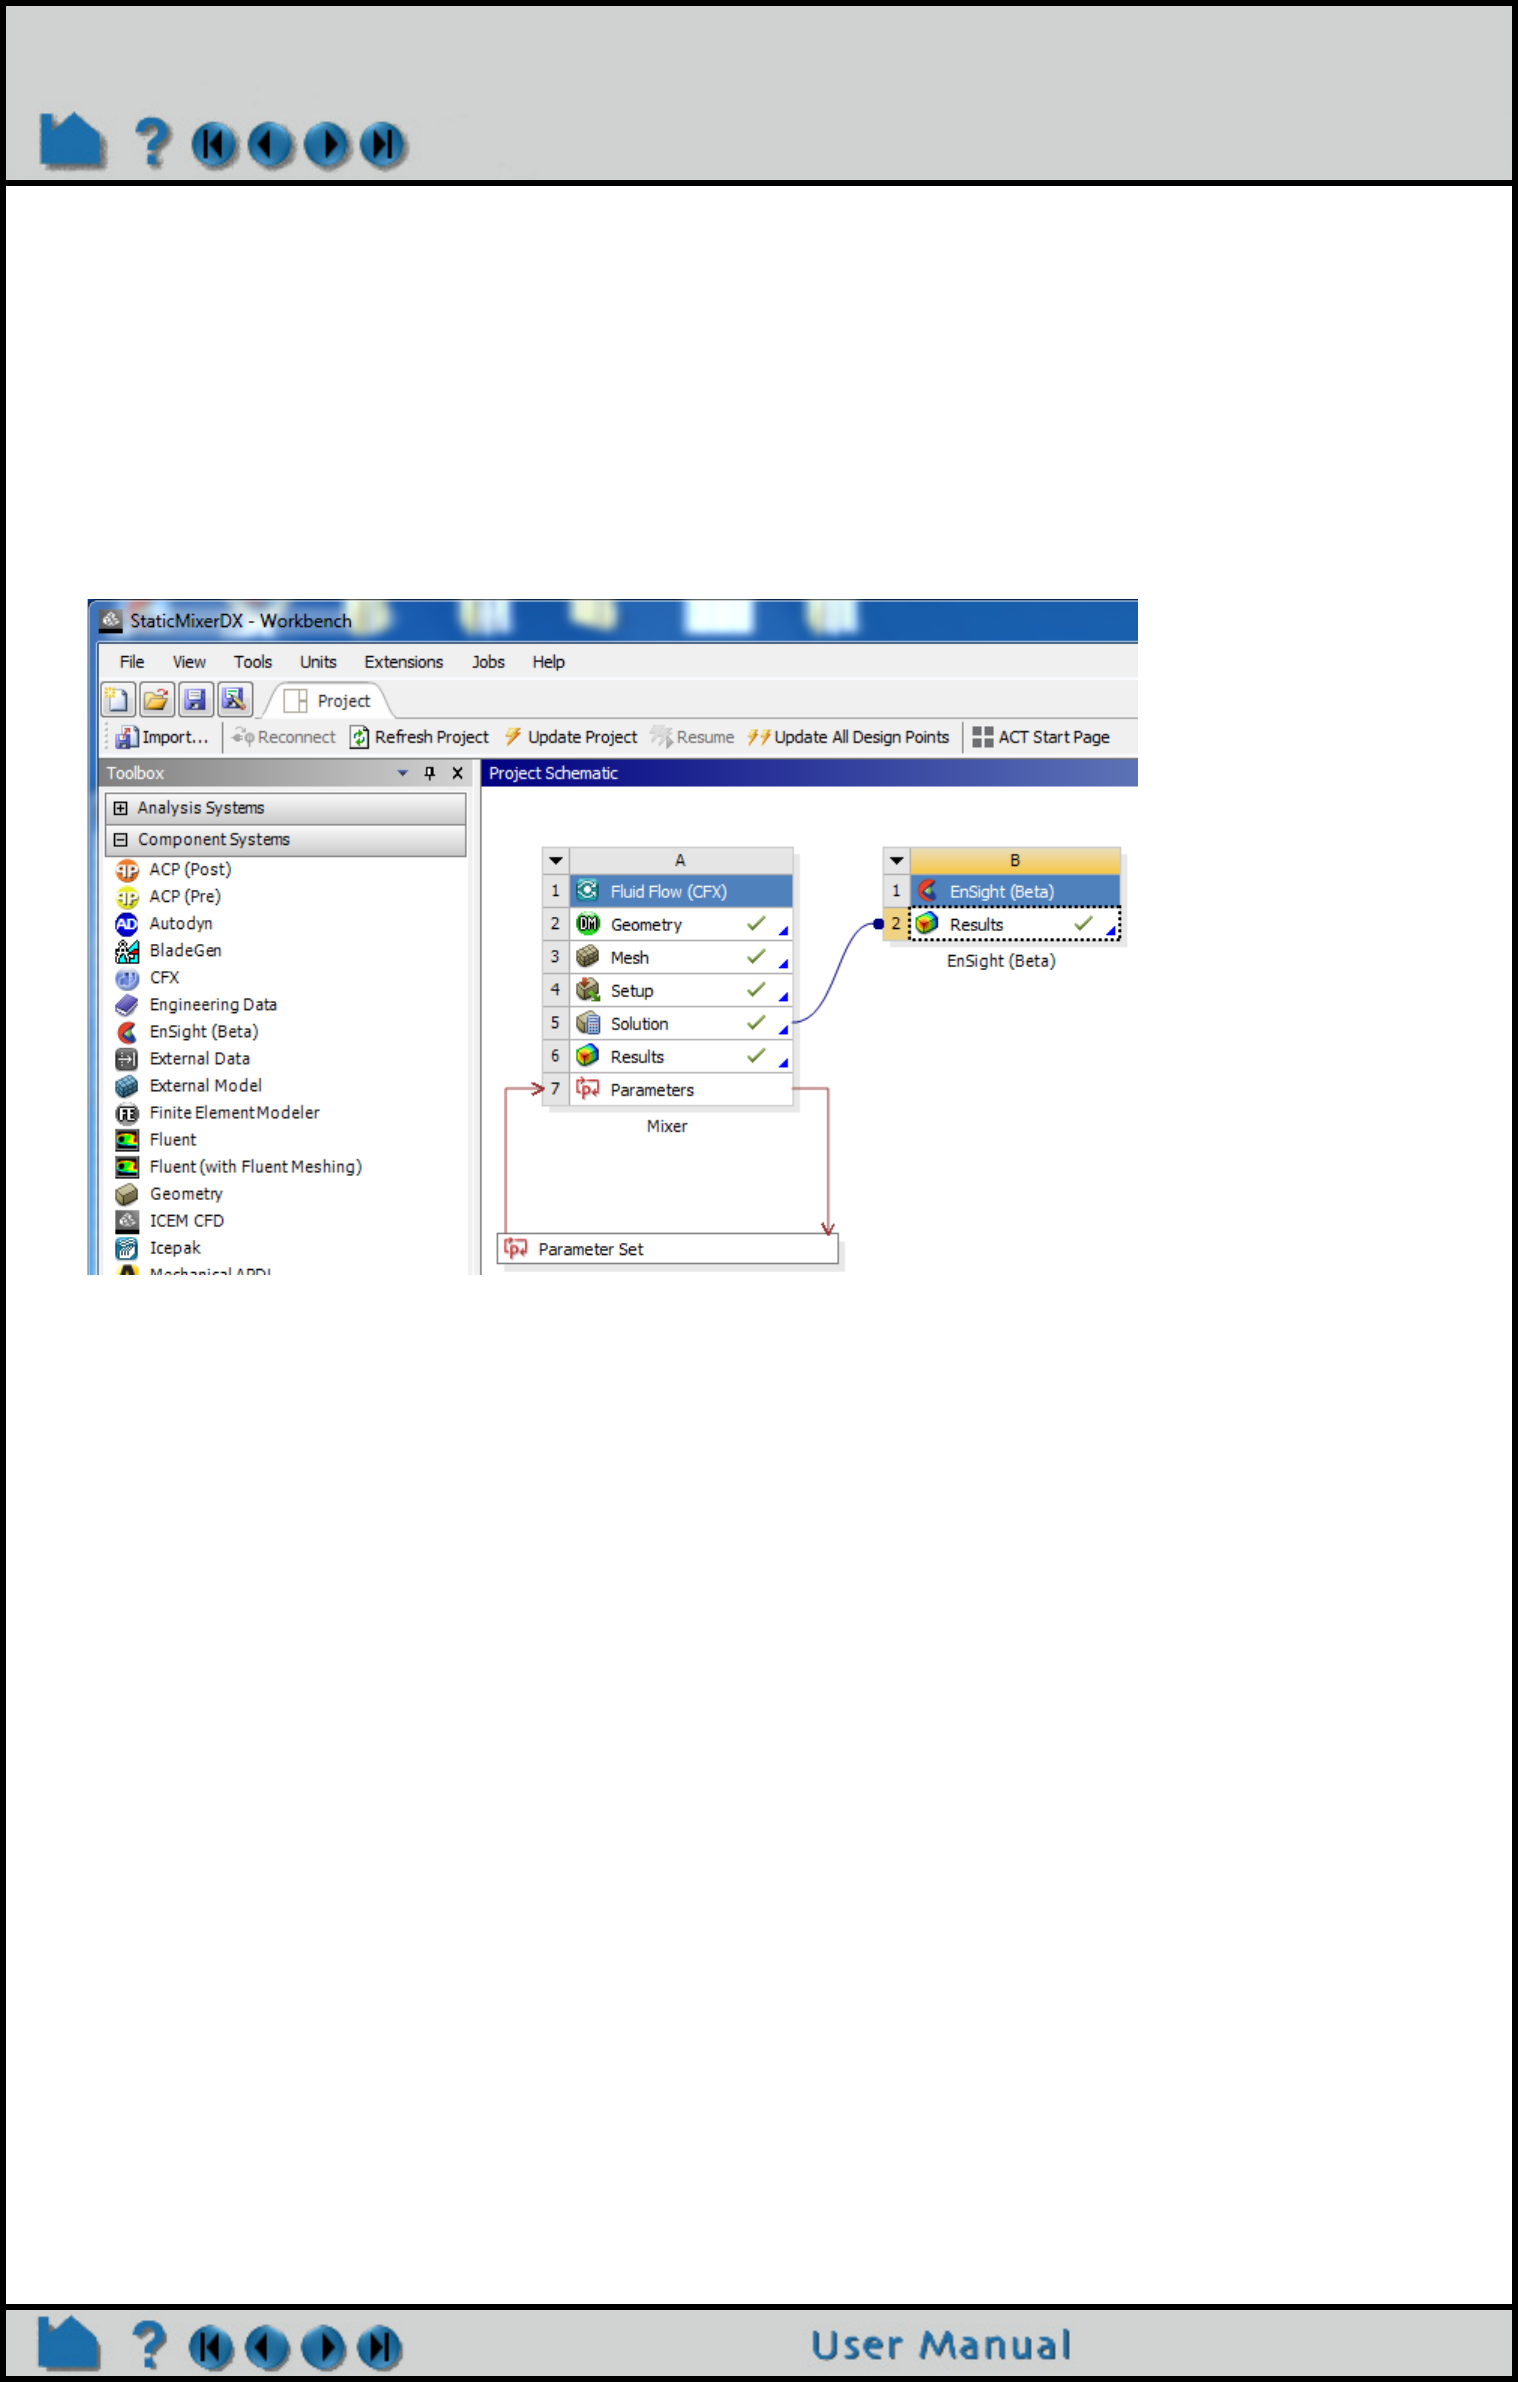The image size is (1518, 2382).
Task: Select BladeGen component system
Action: (x=186, y=950)
